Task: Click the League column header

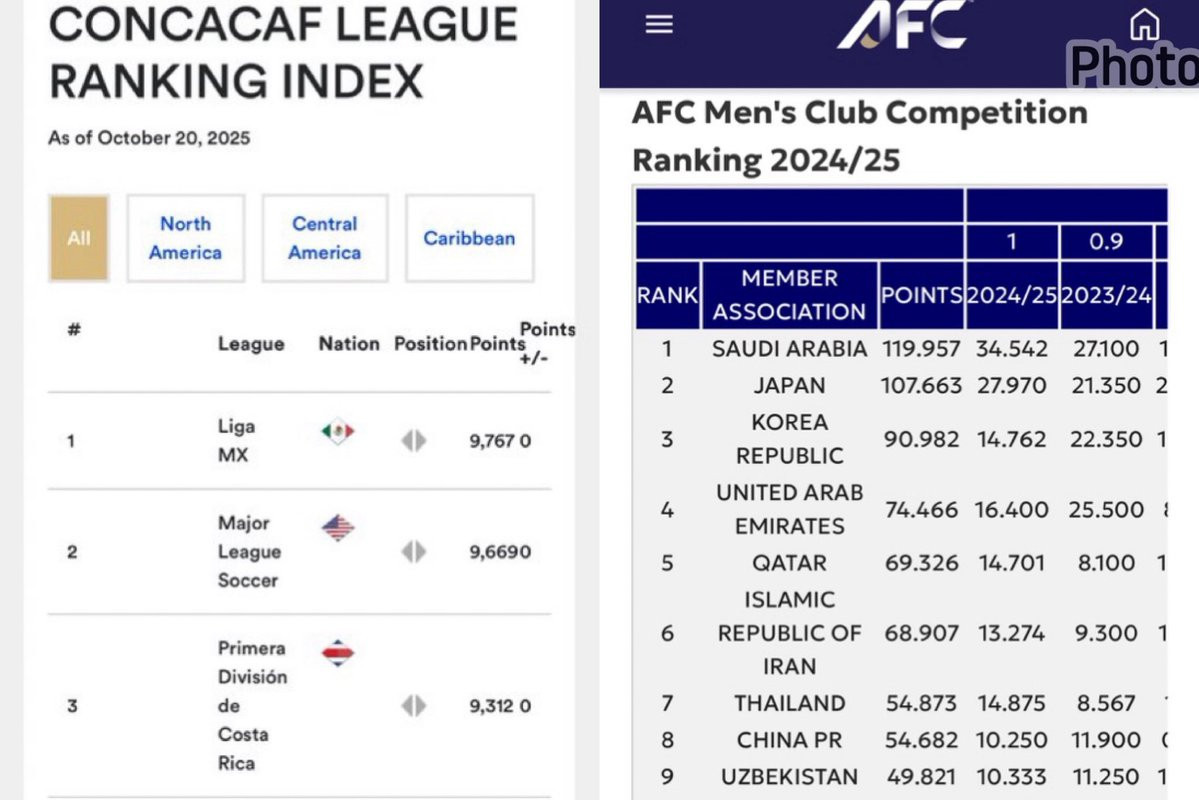Action: point(251,344)
